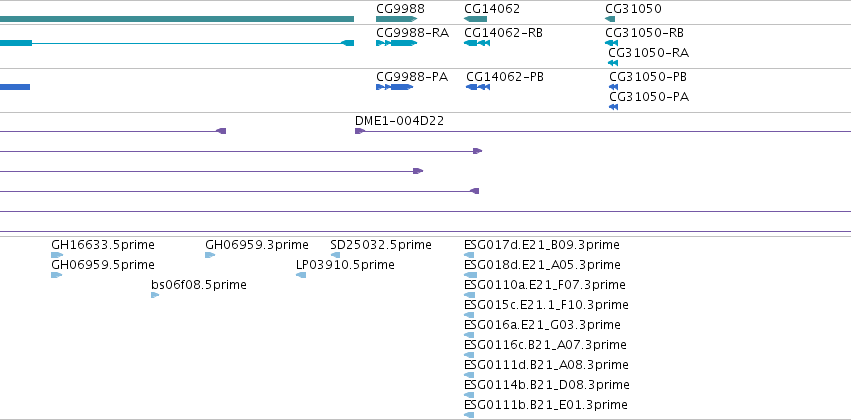
Task: Select the GH16633.5prime EST marker
Action: (57, 255)
